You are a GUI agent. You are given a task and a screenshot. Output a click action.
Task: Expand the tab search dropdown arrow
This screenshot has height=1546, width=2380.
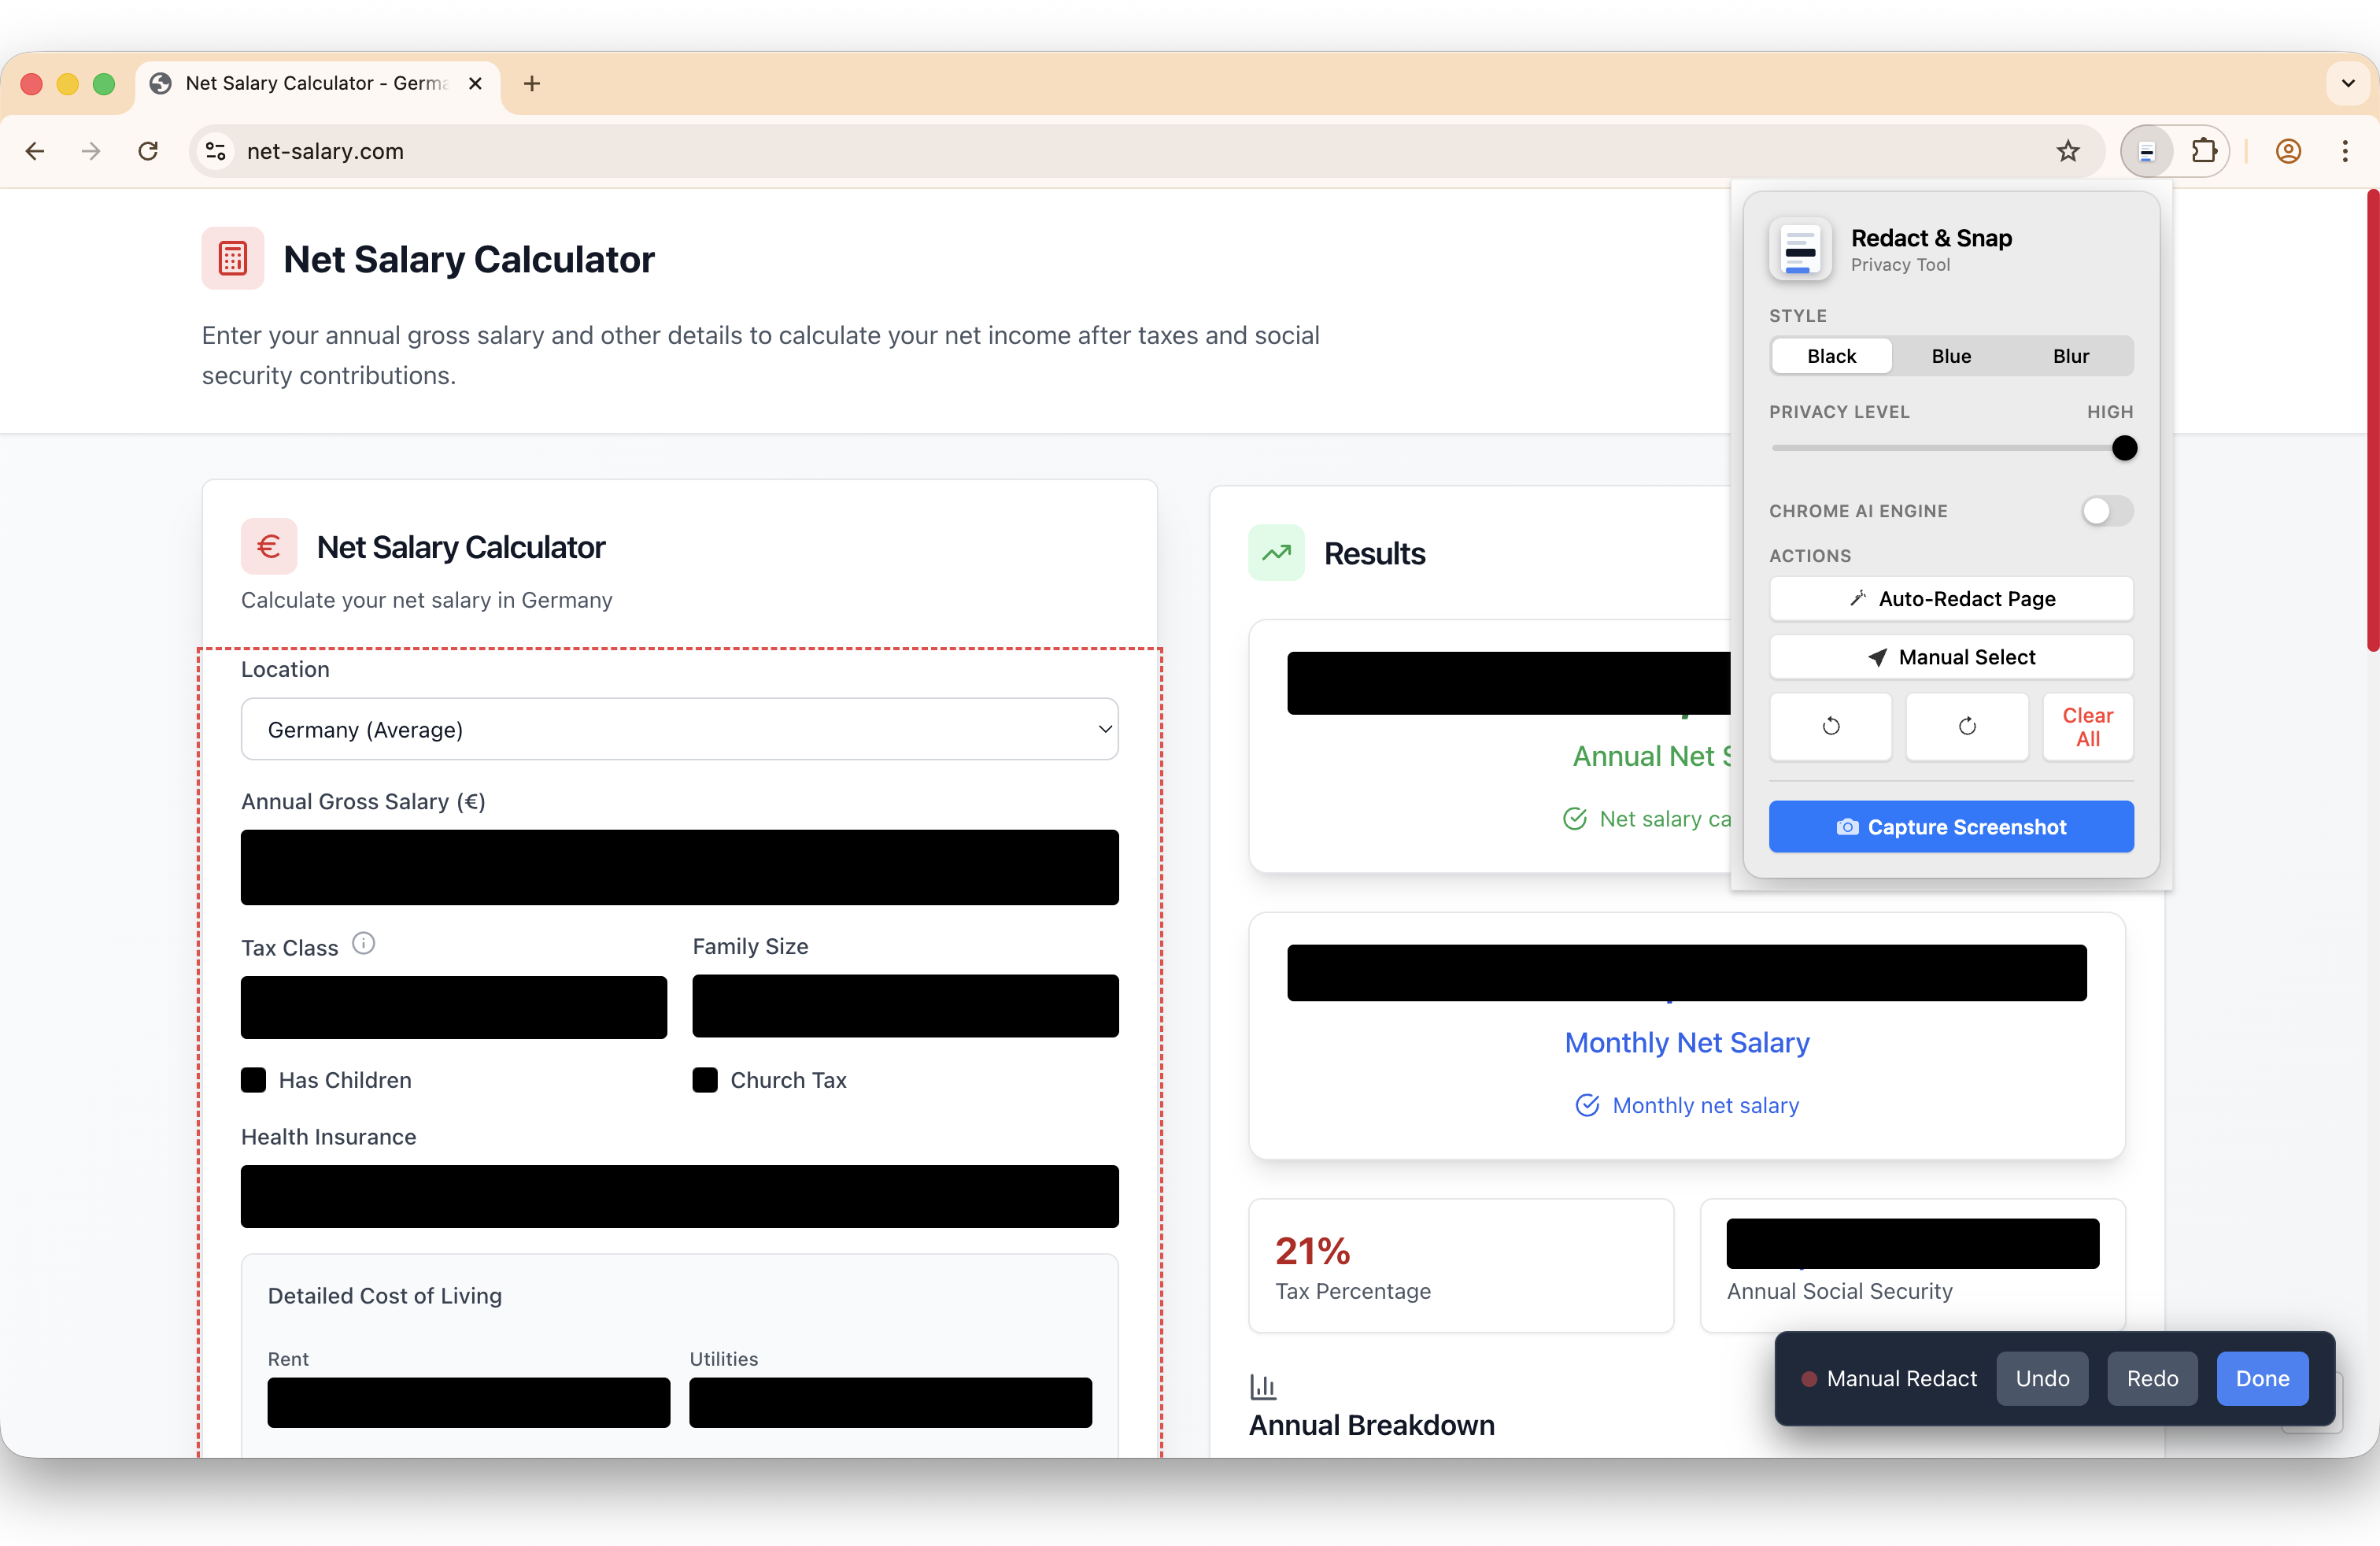2348,83
